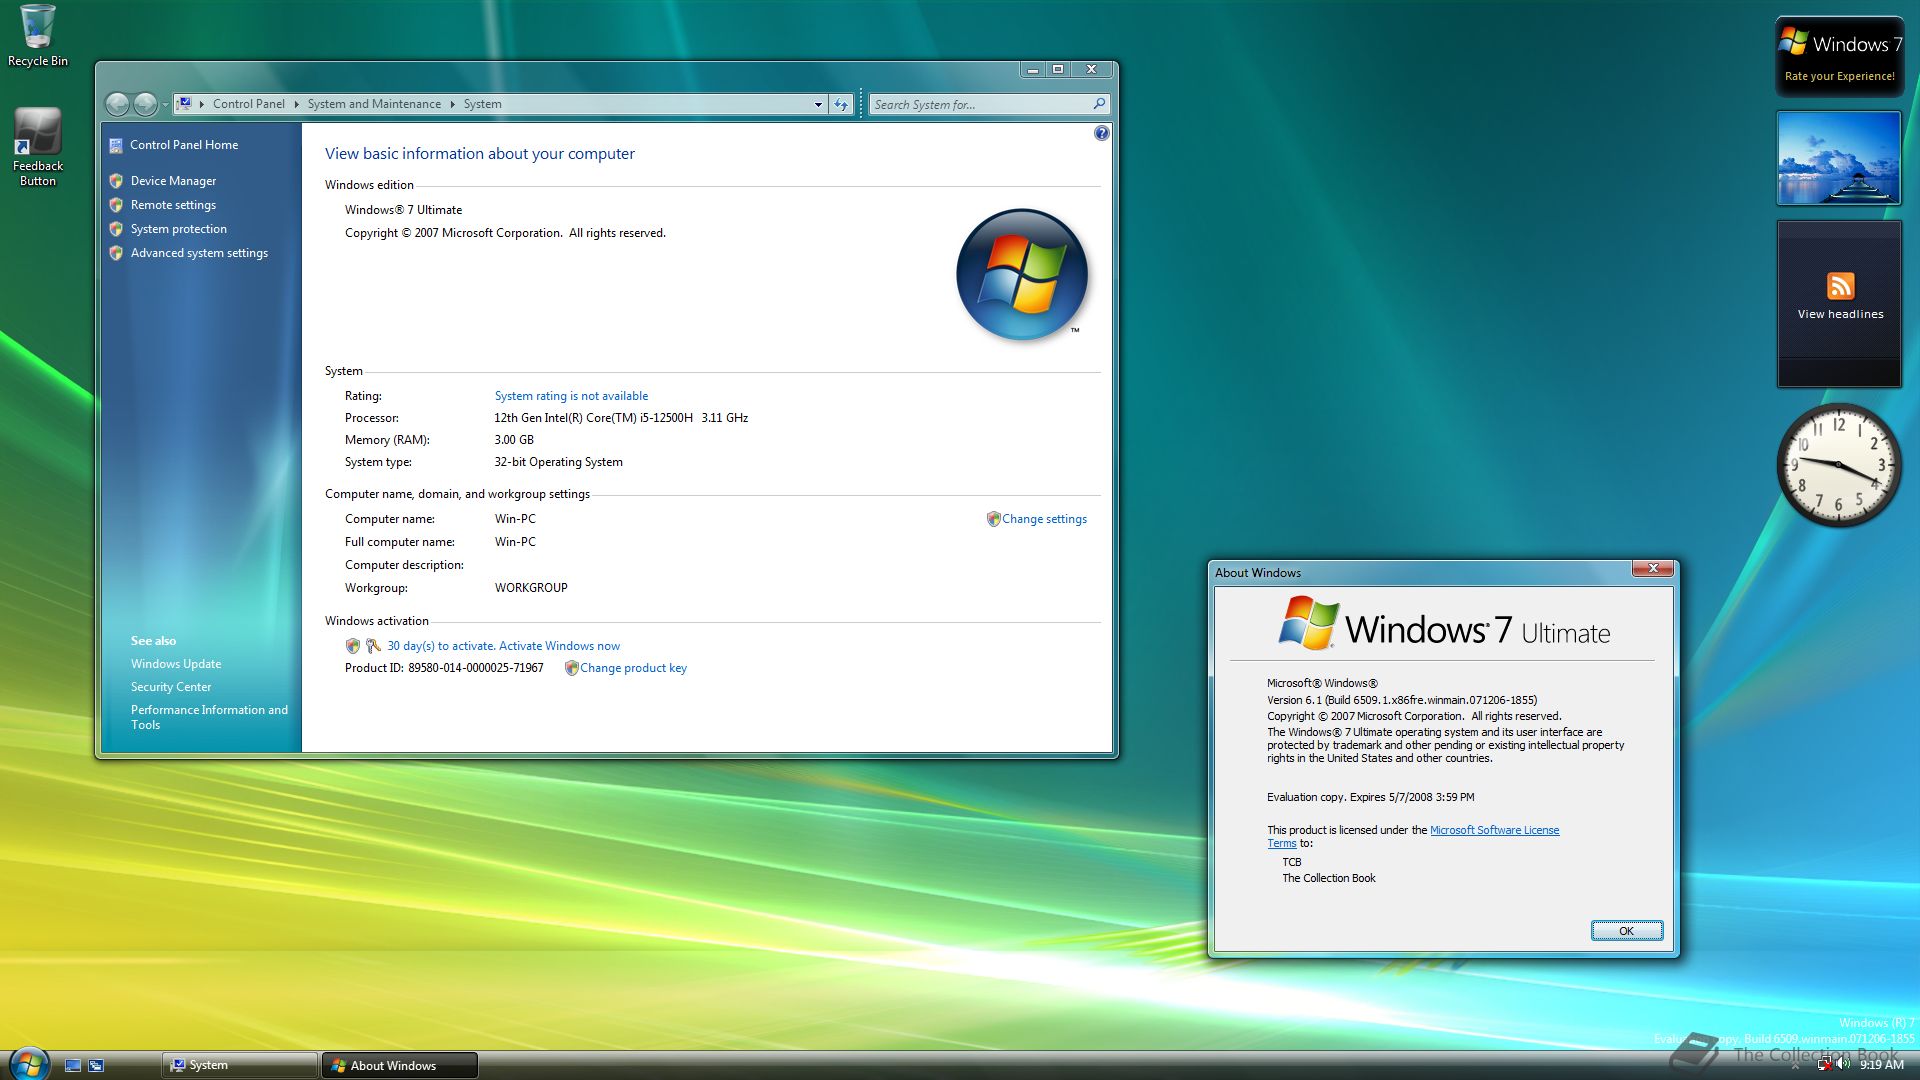
Task: Click the activation keys icon
Action: point(373,646)
